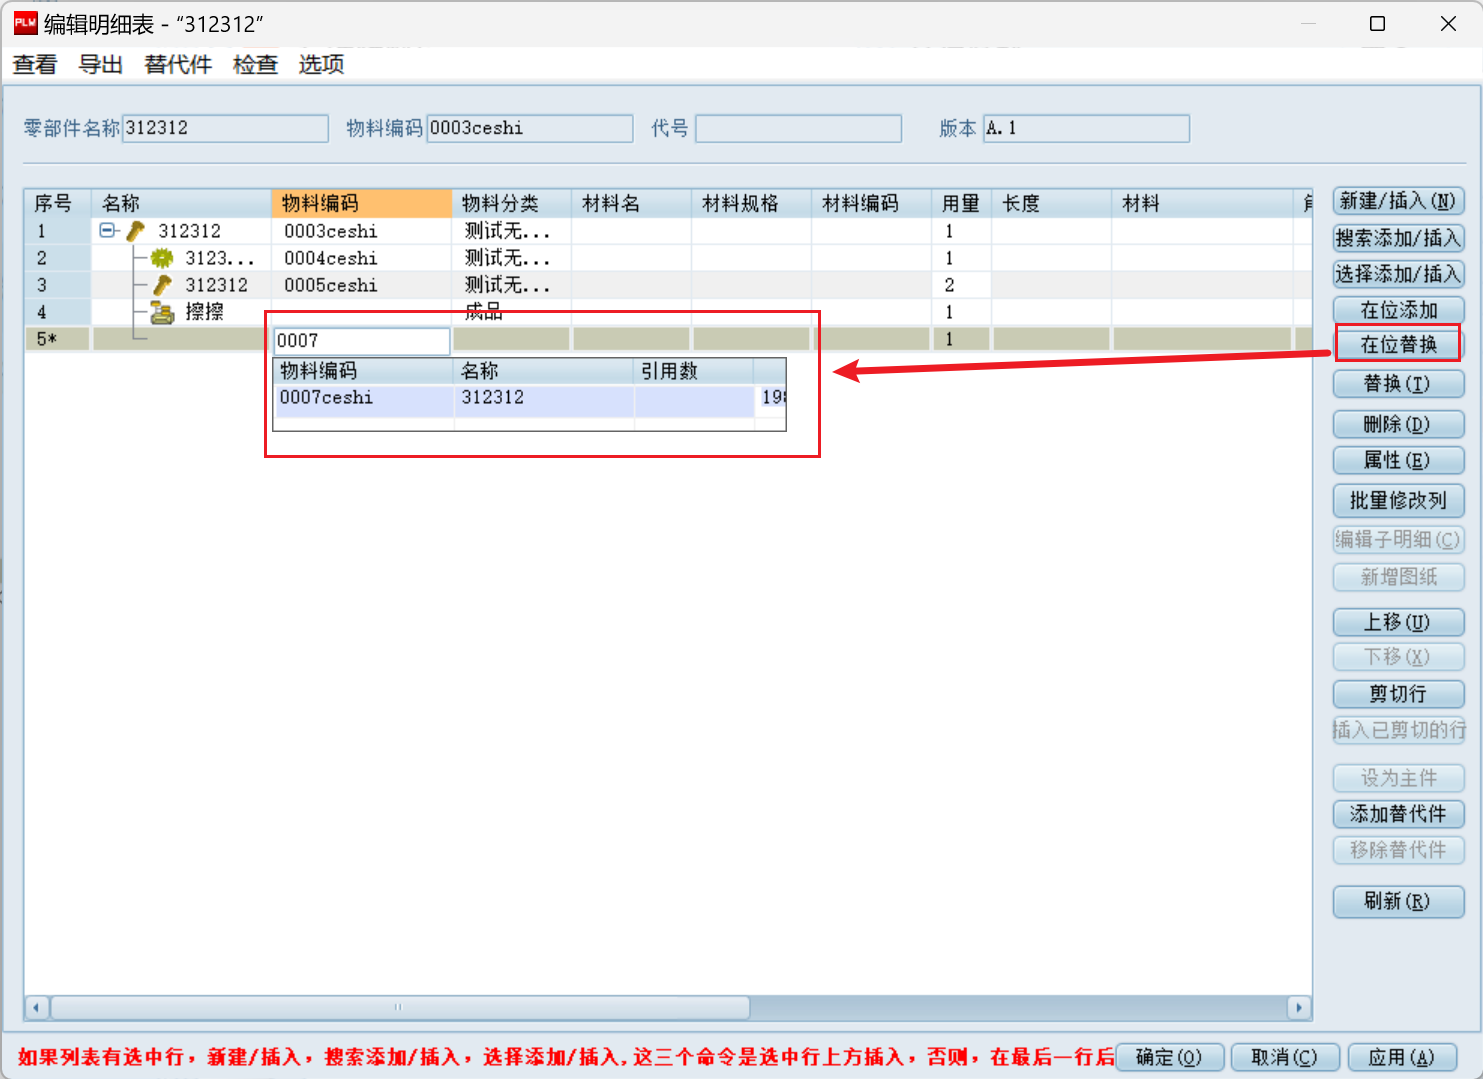The height and width of the screenshot is (1079, 1483).
Task: Click the 批量修改列 button
Action: 1398,500
